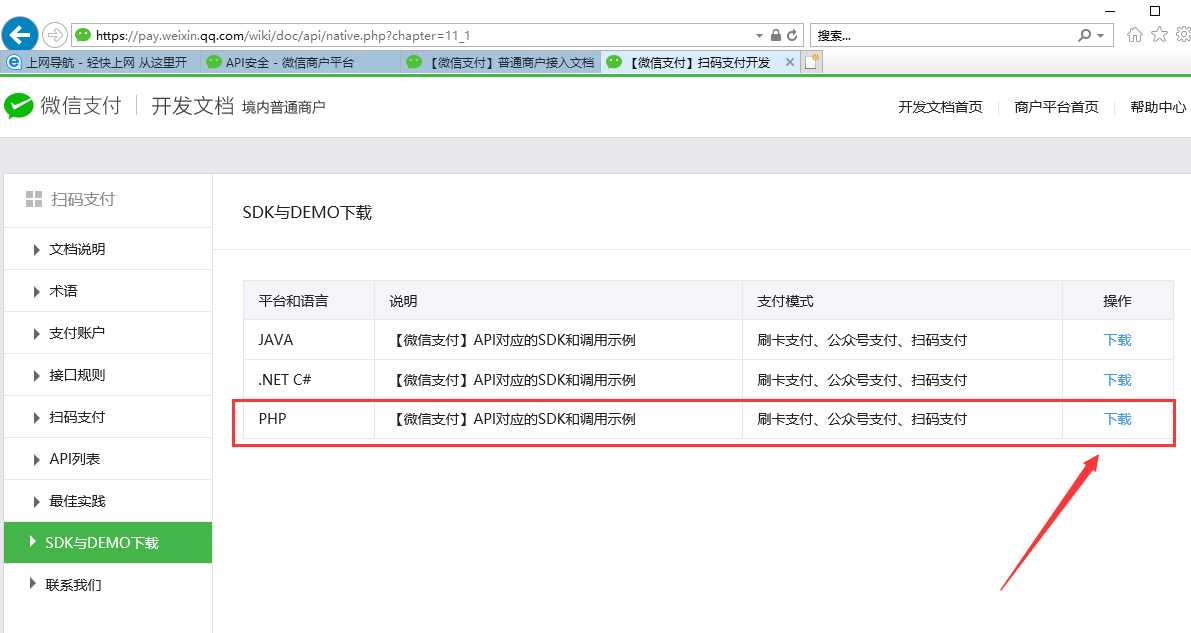Click the grid icon beside 扫码支付 heading
The image size is (1191, 633).
33,199
